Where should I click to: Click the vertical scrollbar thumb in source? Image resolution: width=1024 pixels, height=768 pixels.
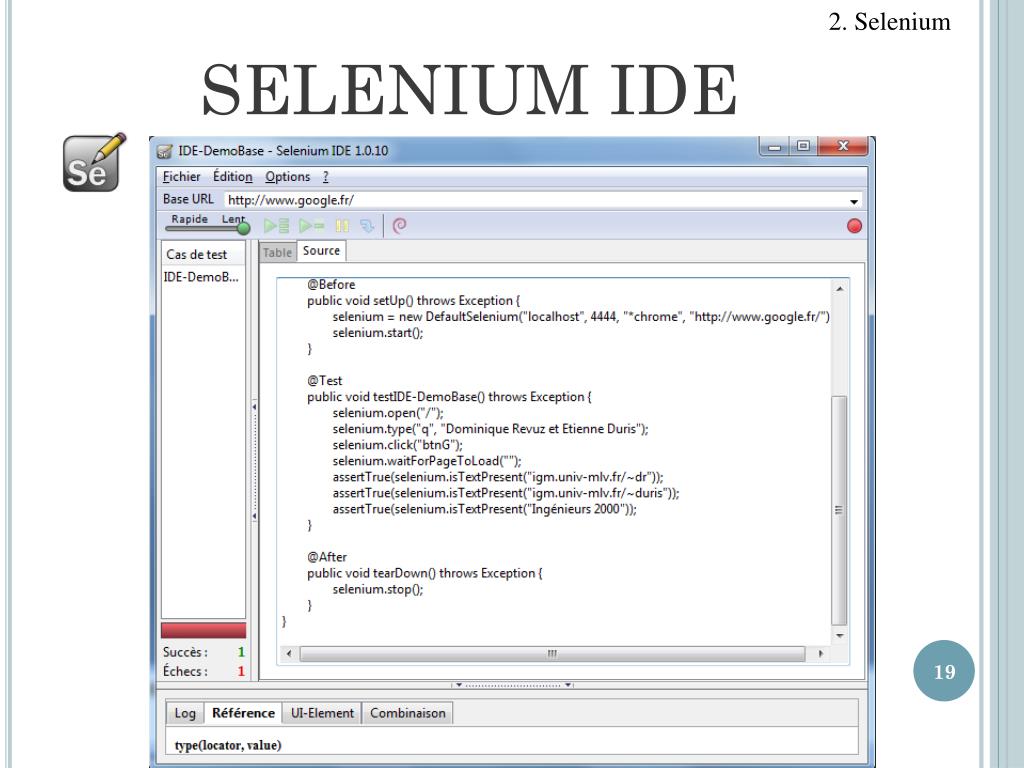839,510
